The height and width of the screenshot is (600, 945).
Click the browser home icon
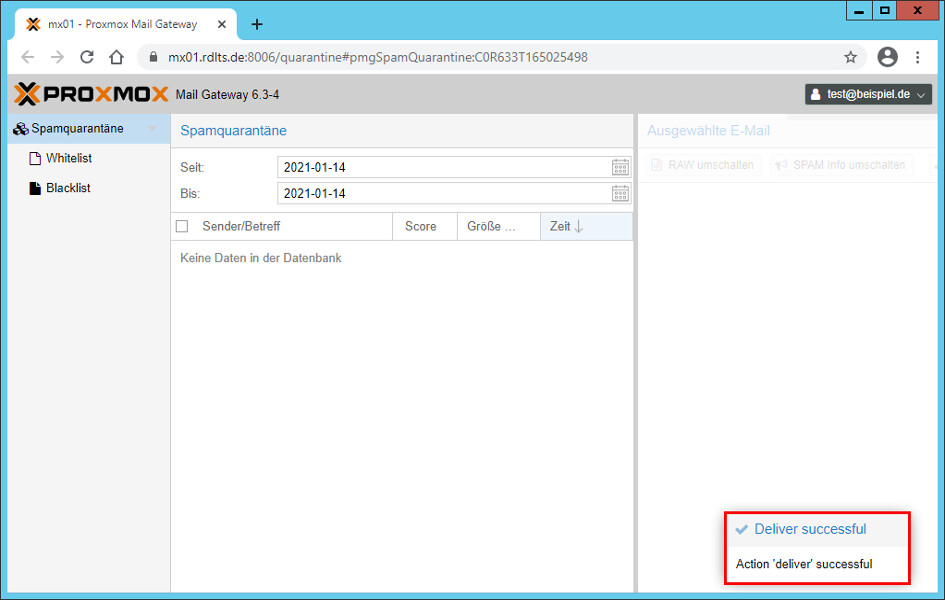[116, 57]
